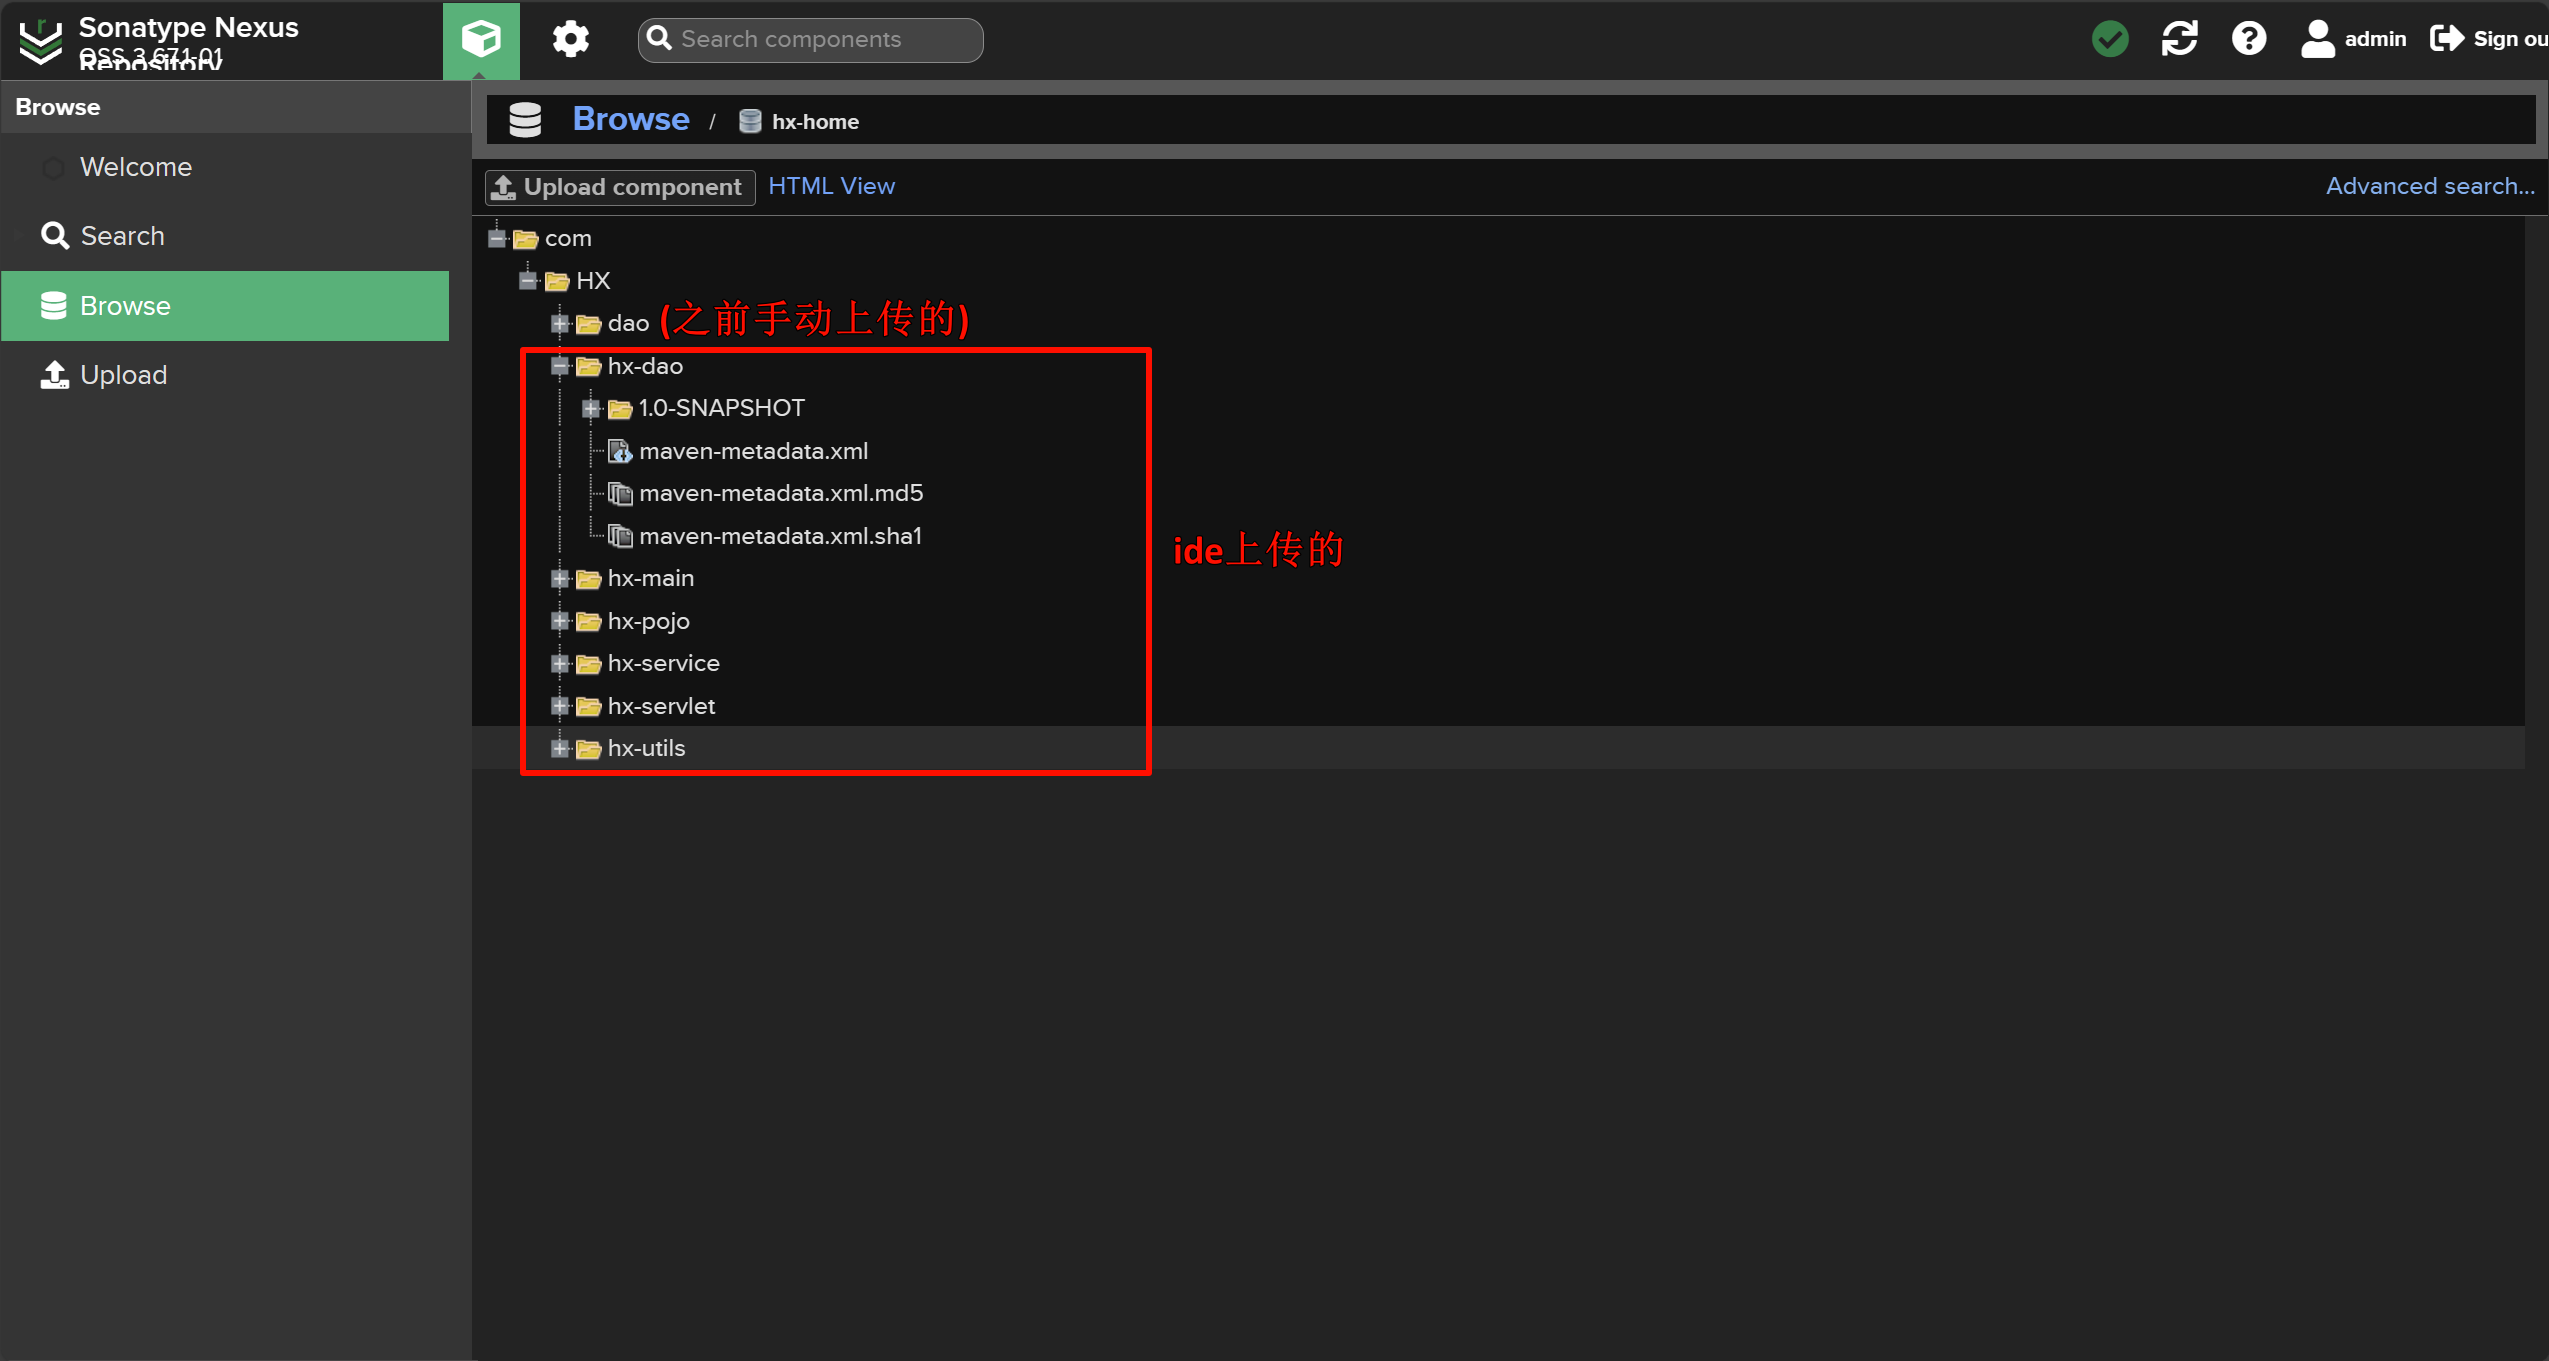Screen dimensions: 2549x1361
Task: Collapse the com folder node
Action: click(497, 238)
